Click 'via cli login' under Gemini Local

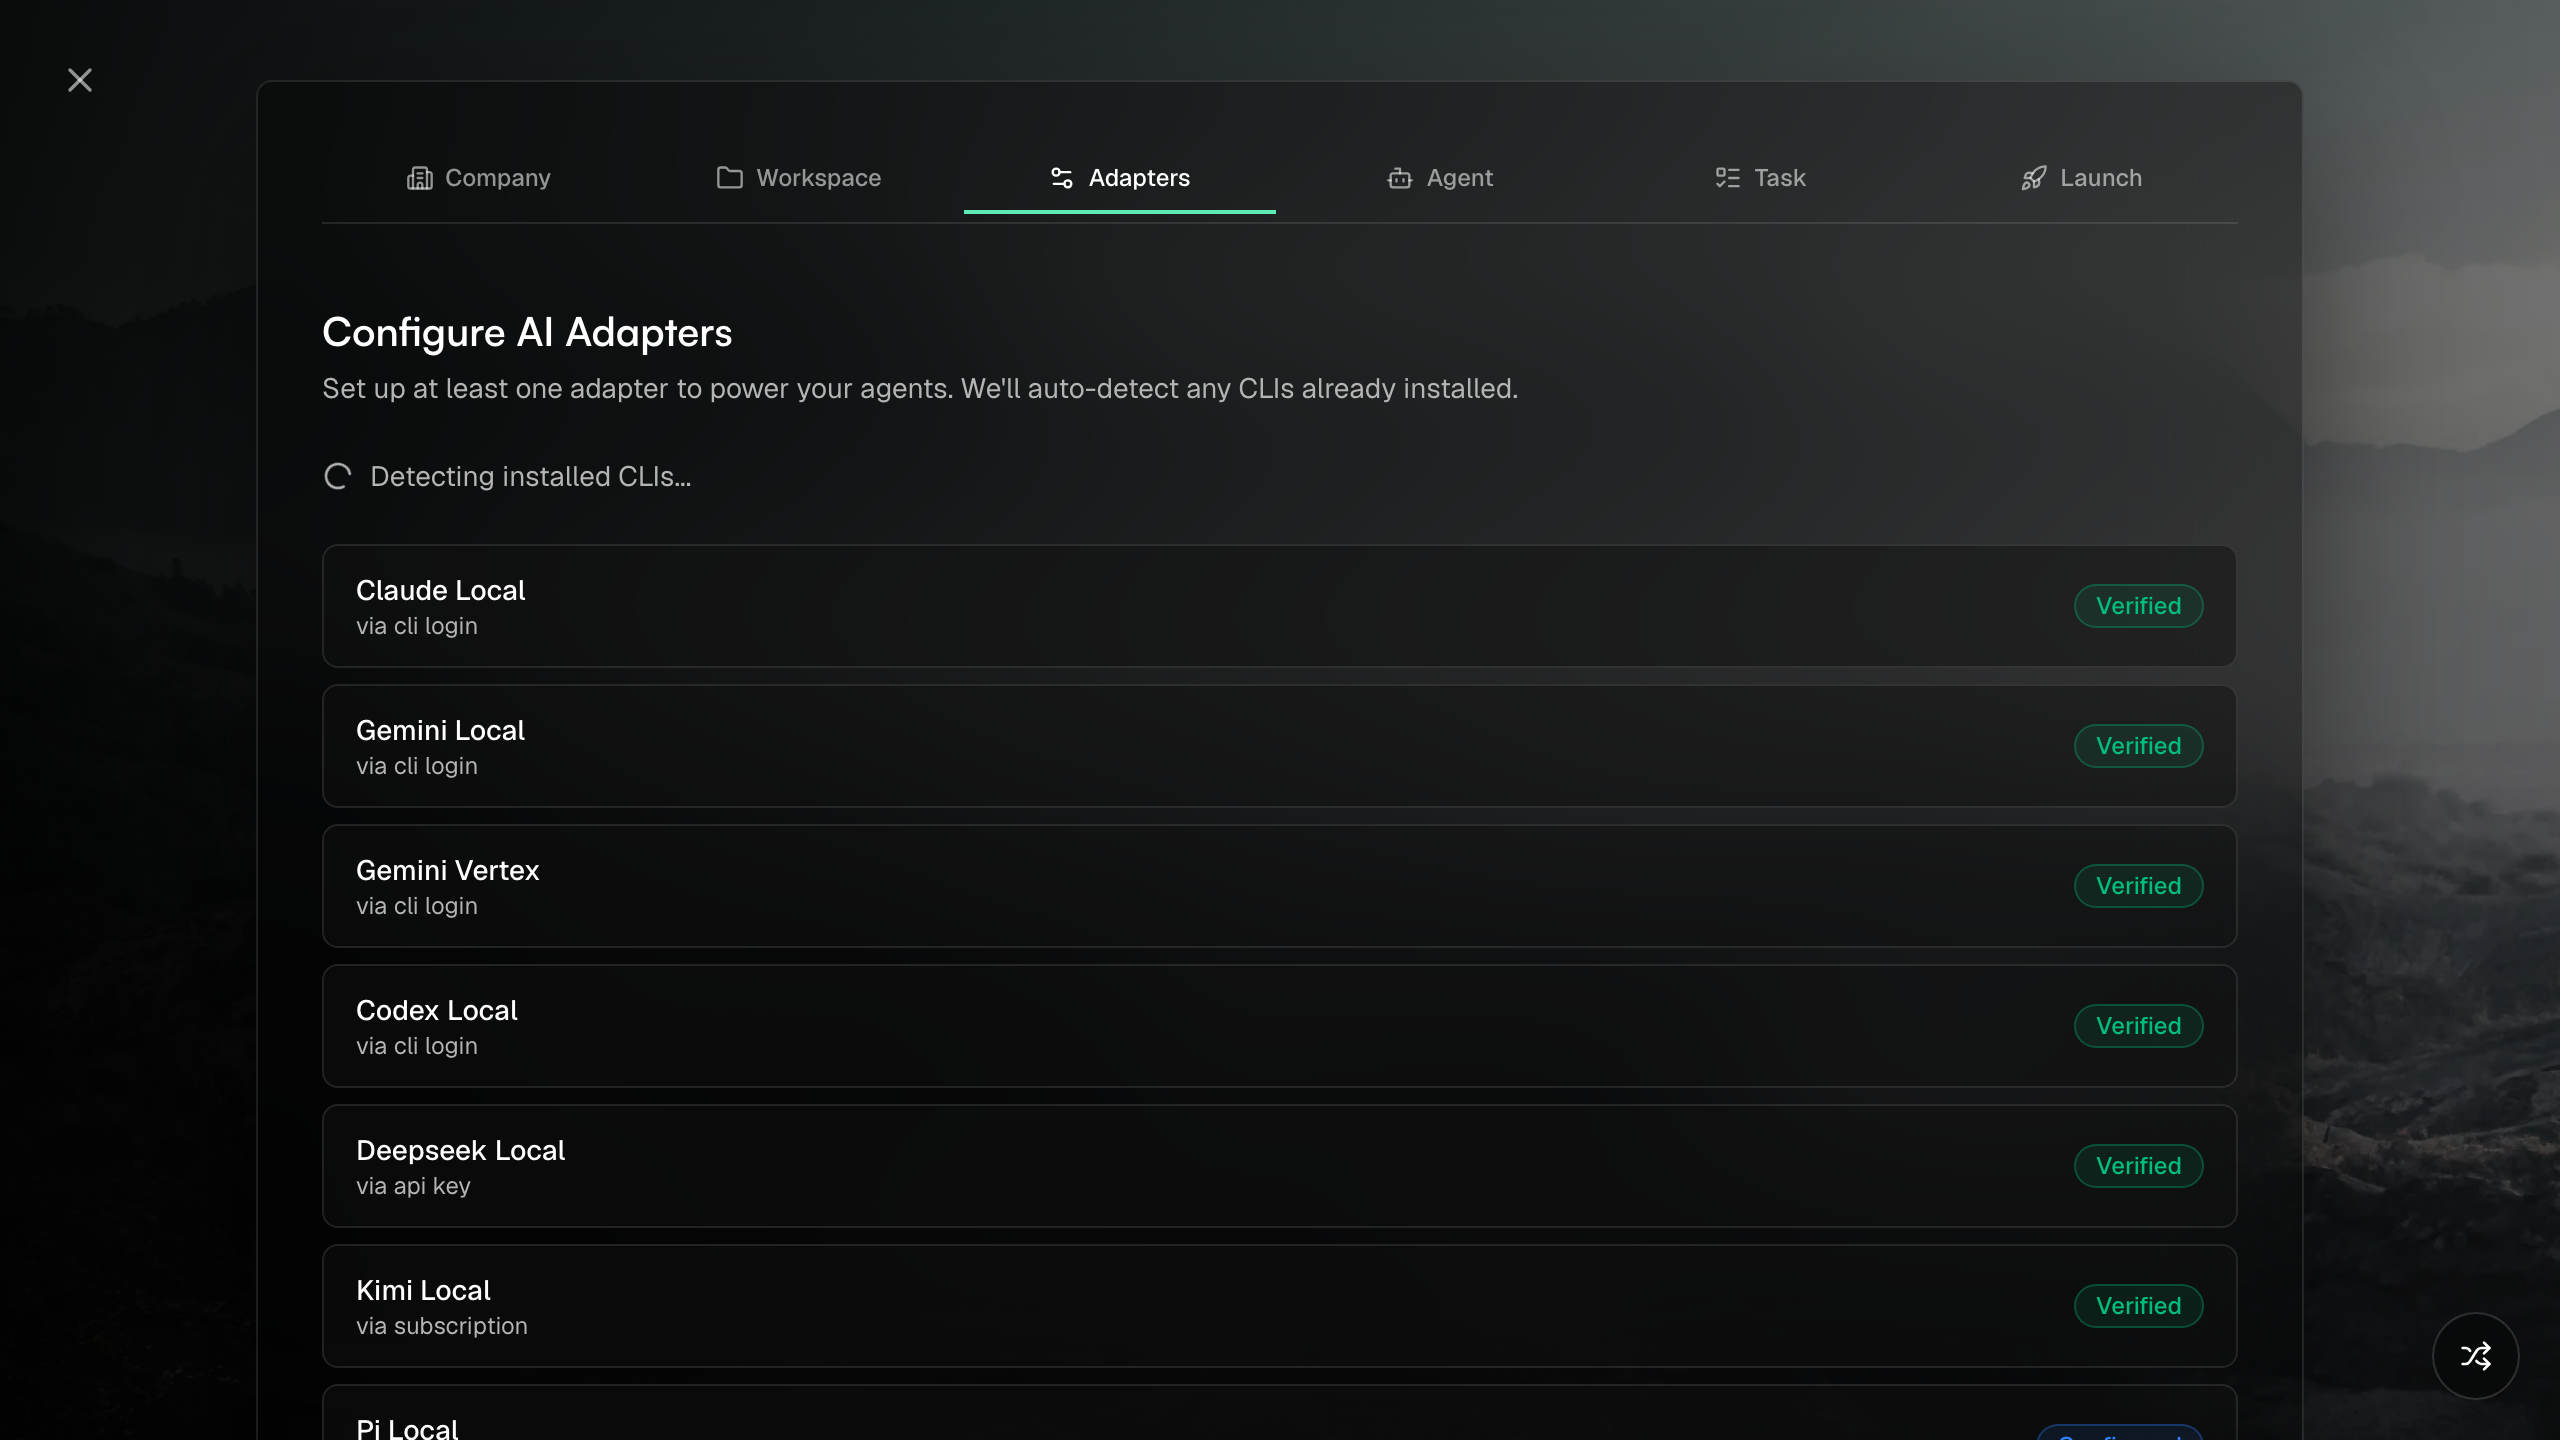click(417, 766)
